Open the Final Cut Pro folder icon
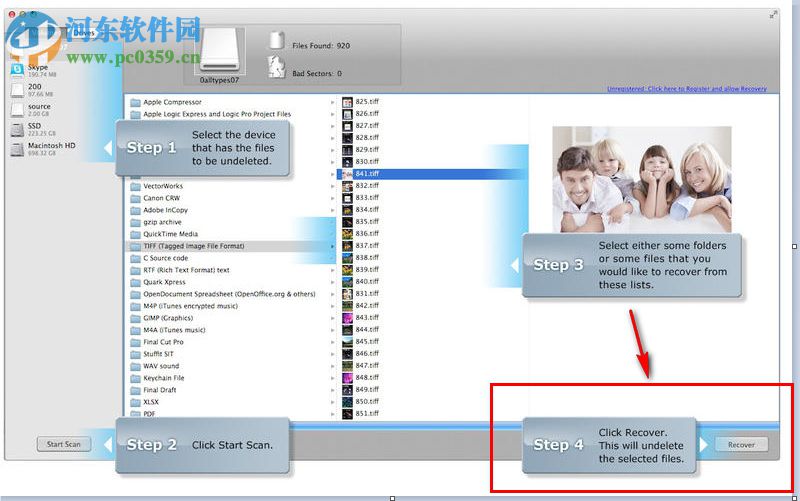 click(x=135, y=342)
